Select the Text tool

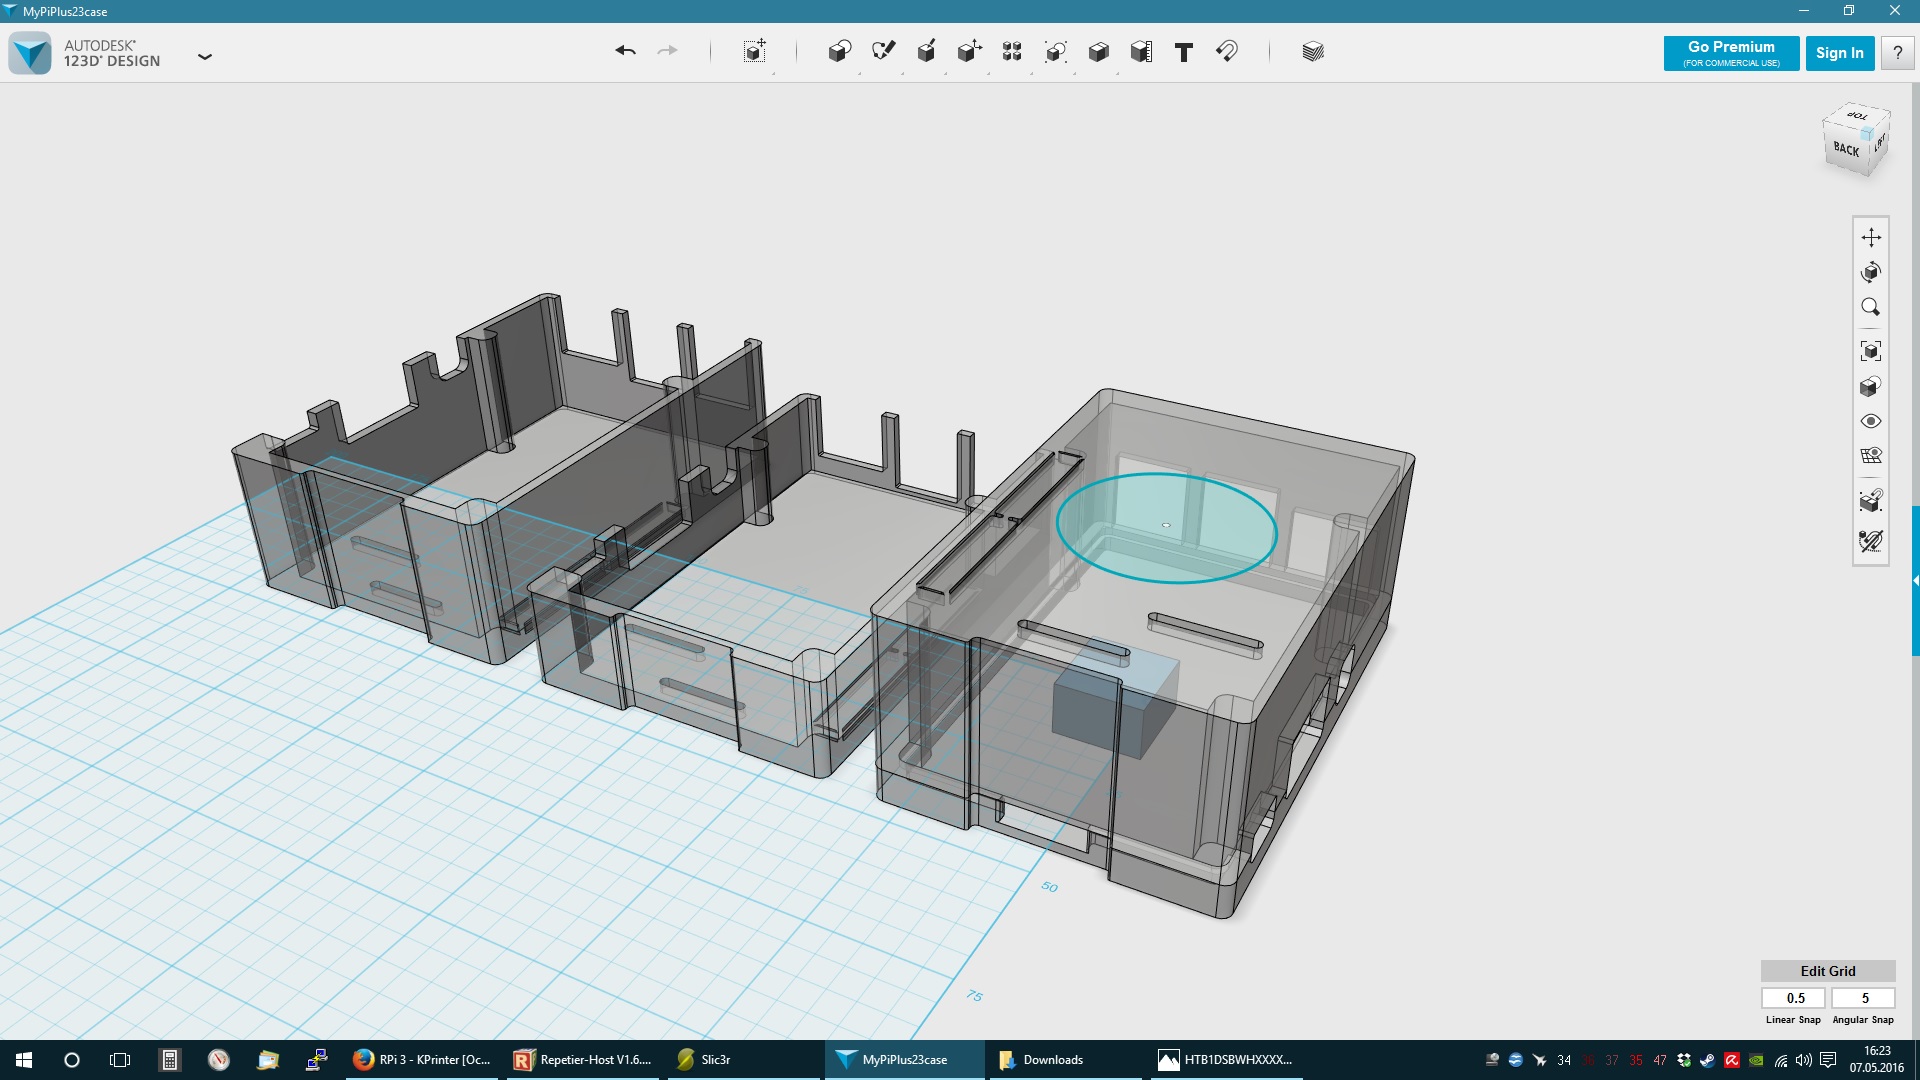1183,52
